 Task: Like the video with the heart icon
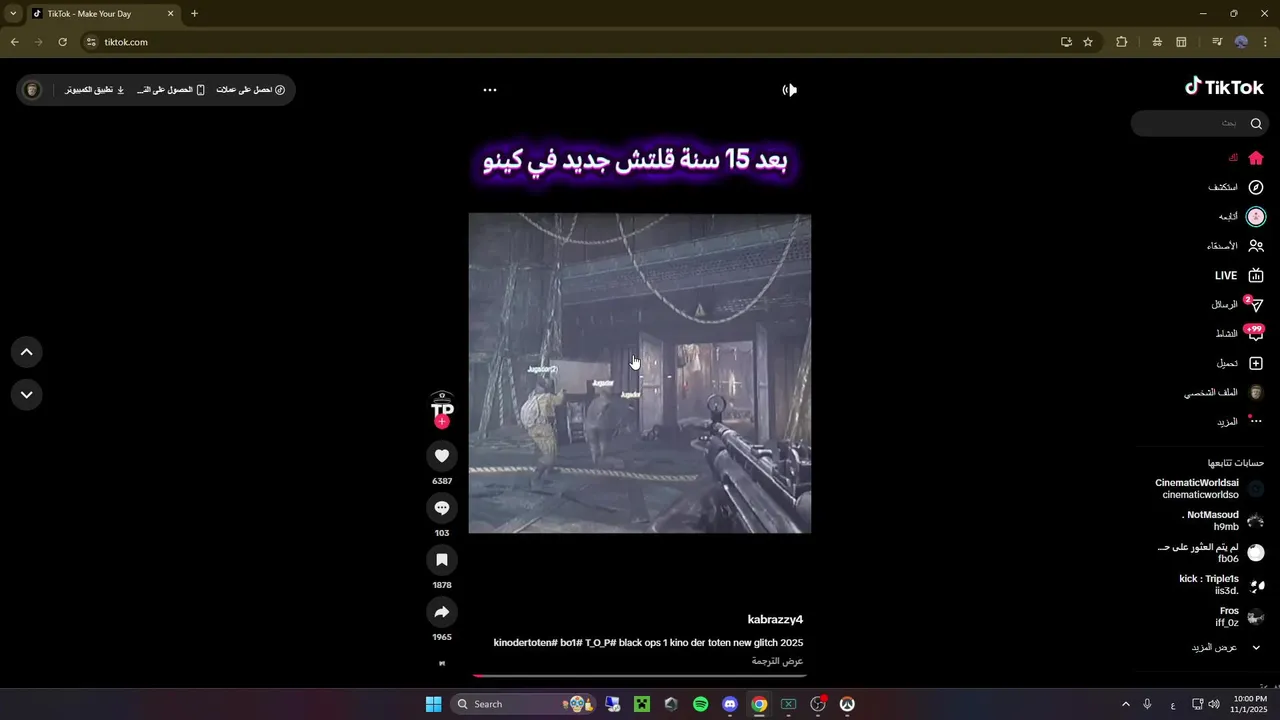[442, 456]
